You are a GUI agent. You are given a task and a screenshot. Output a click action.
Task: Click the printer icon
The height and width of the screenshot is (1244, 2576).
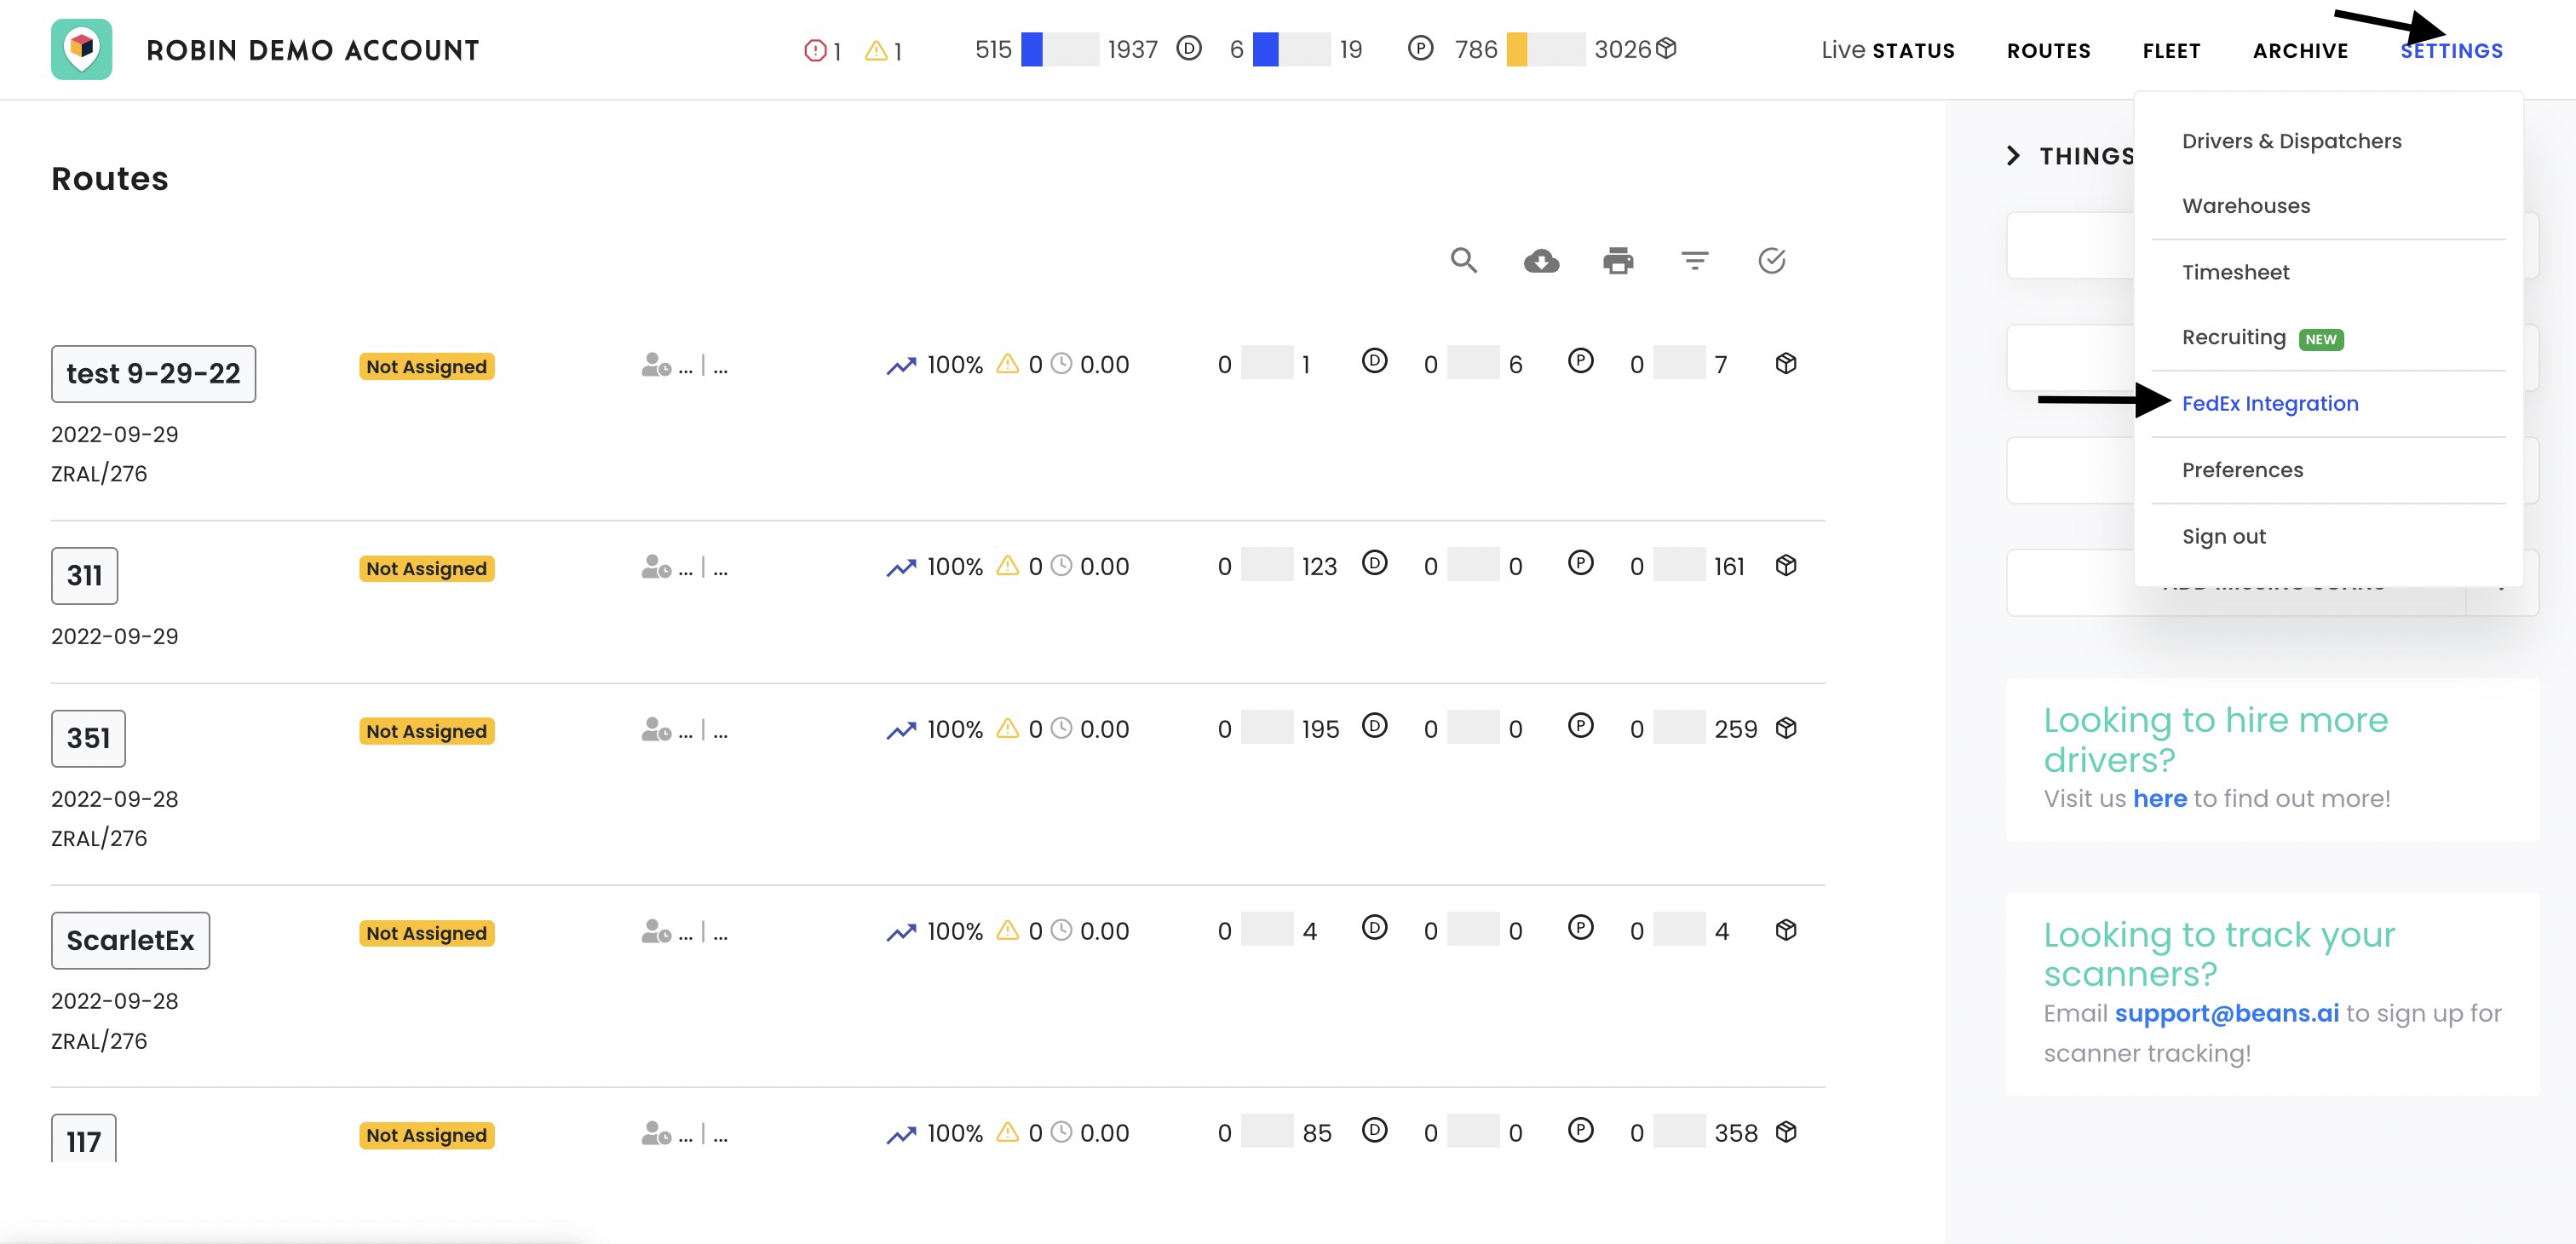[1618, 261]
